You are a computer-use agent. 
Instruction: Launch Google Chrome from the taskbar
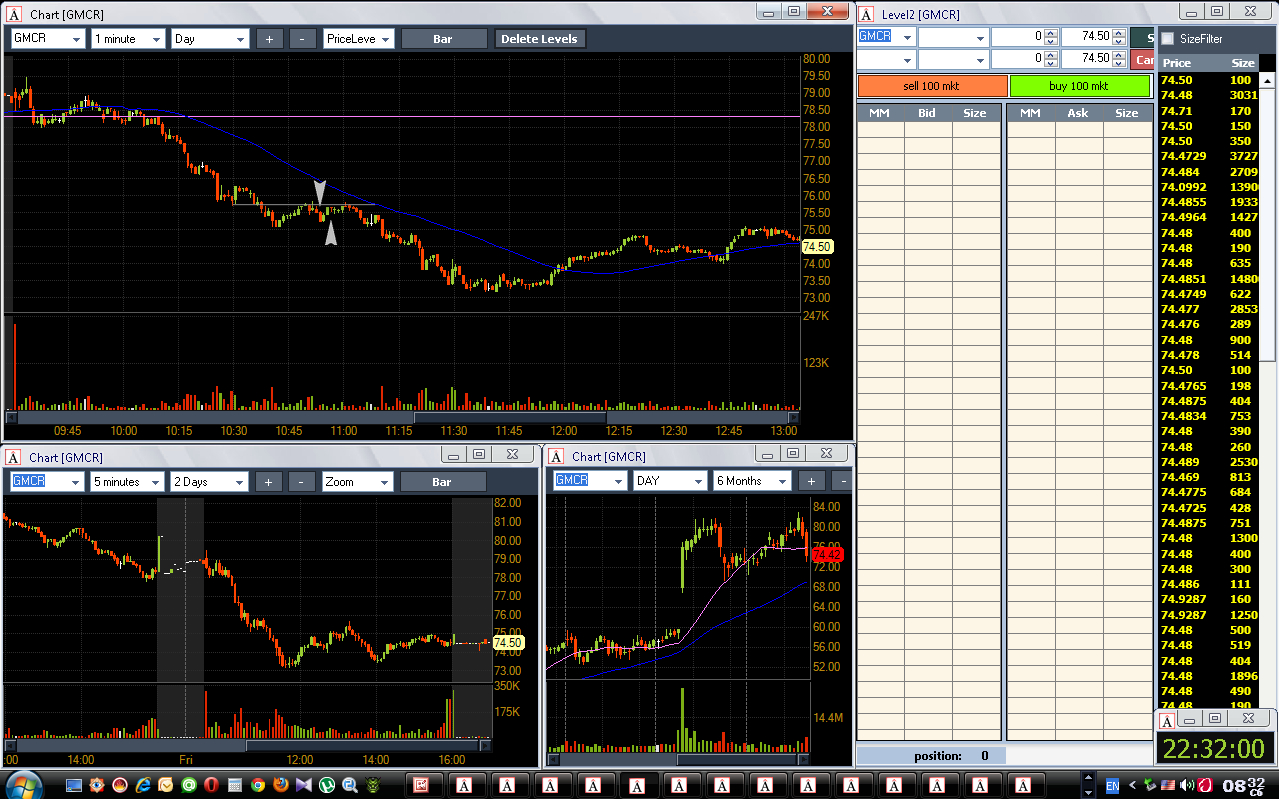(258, 785)
